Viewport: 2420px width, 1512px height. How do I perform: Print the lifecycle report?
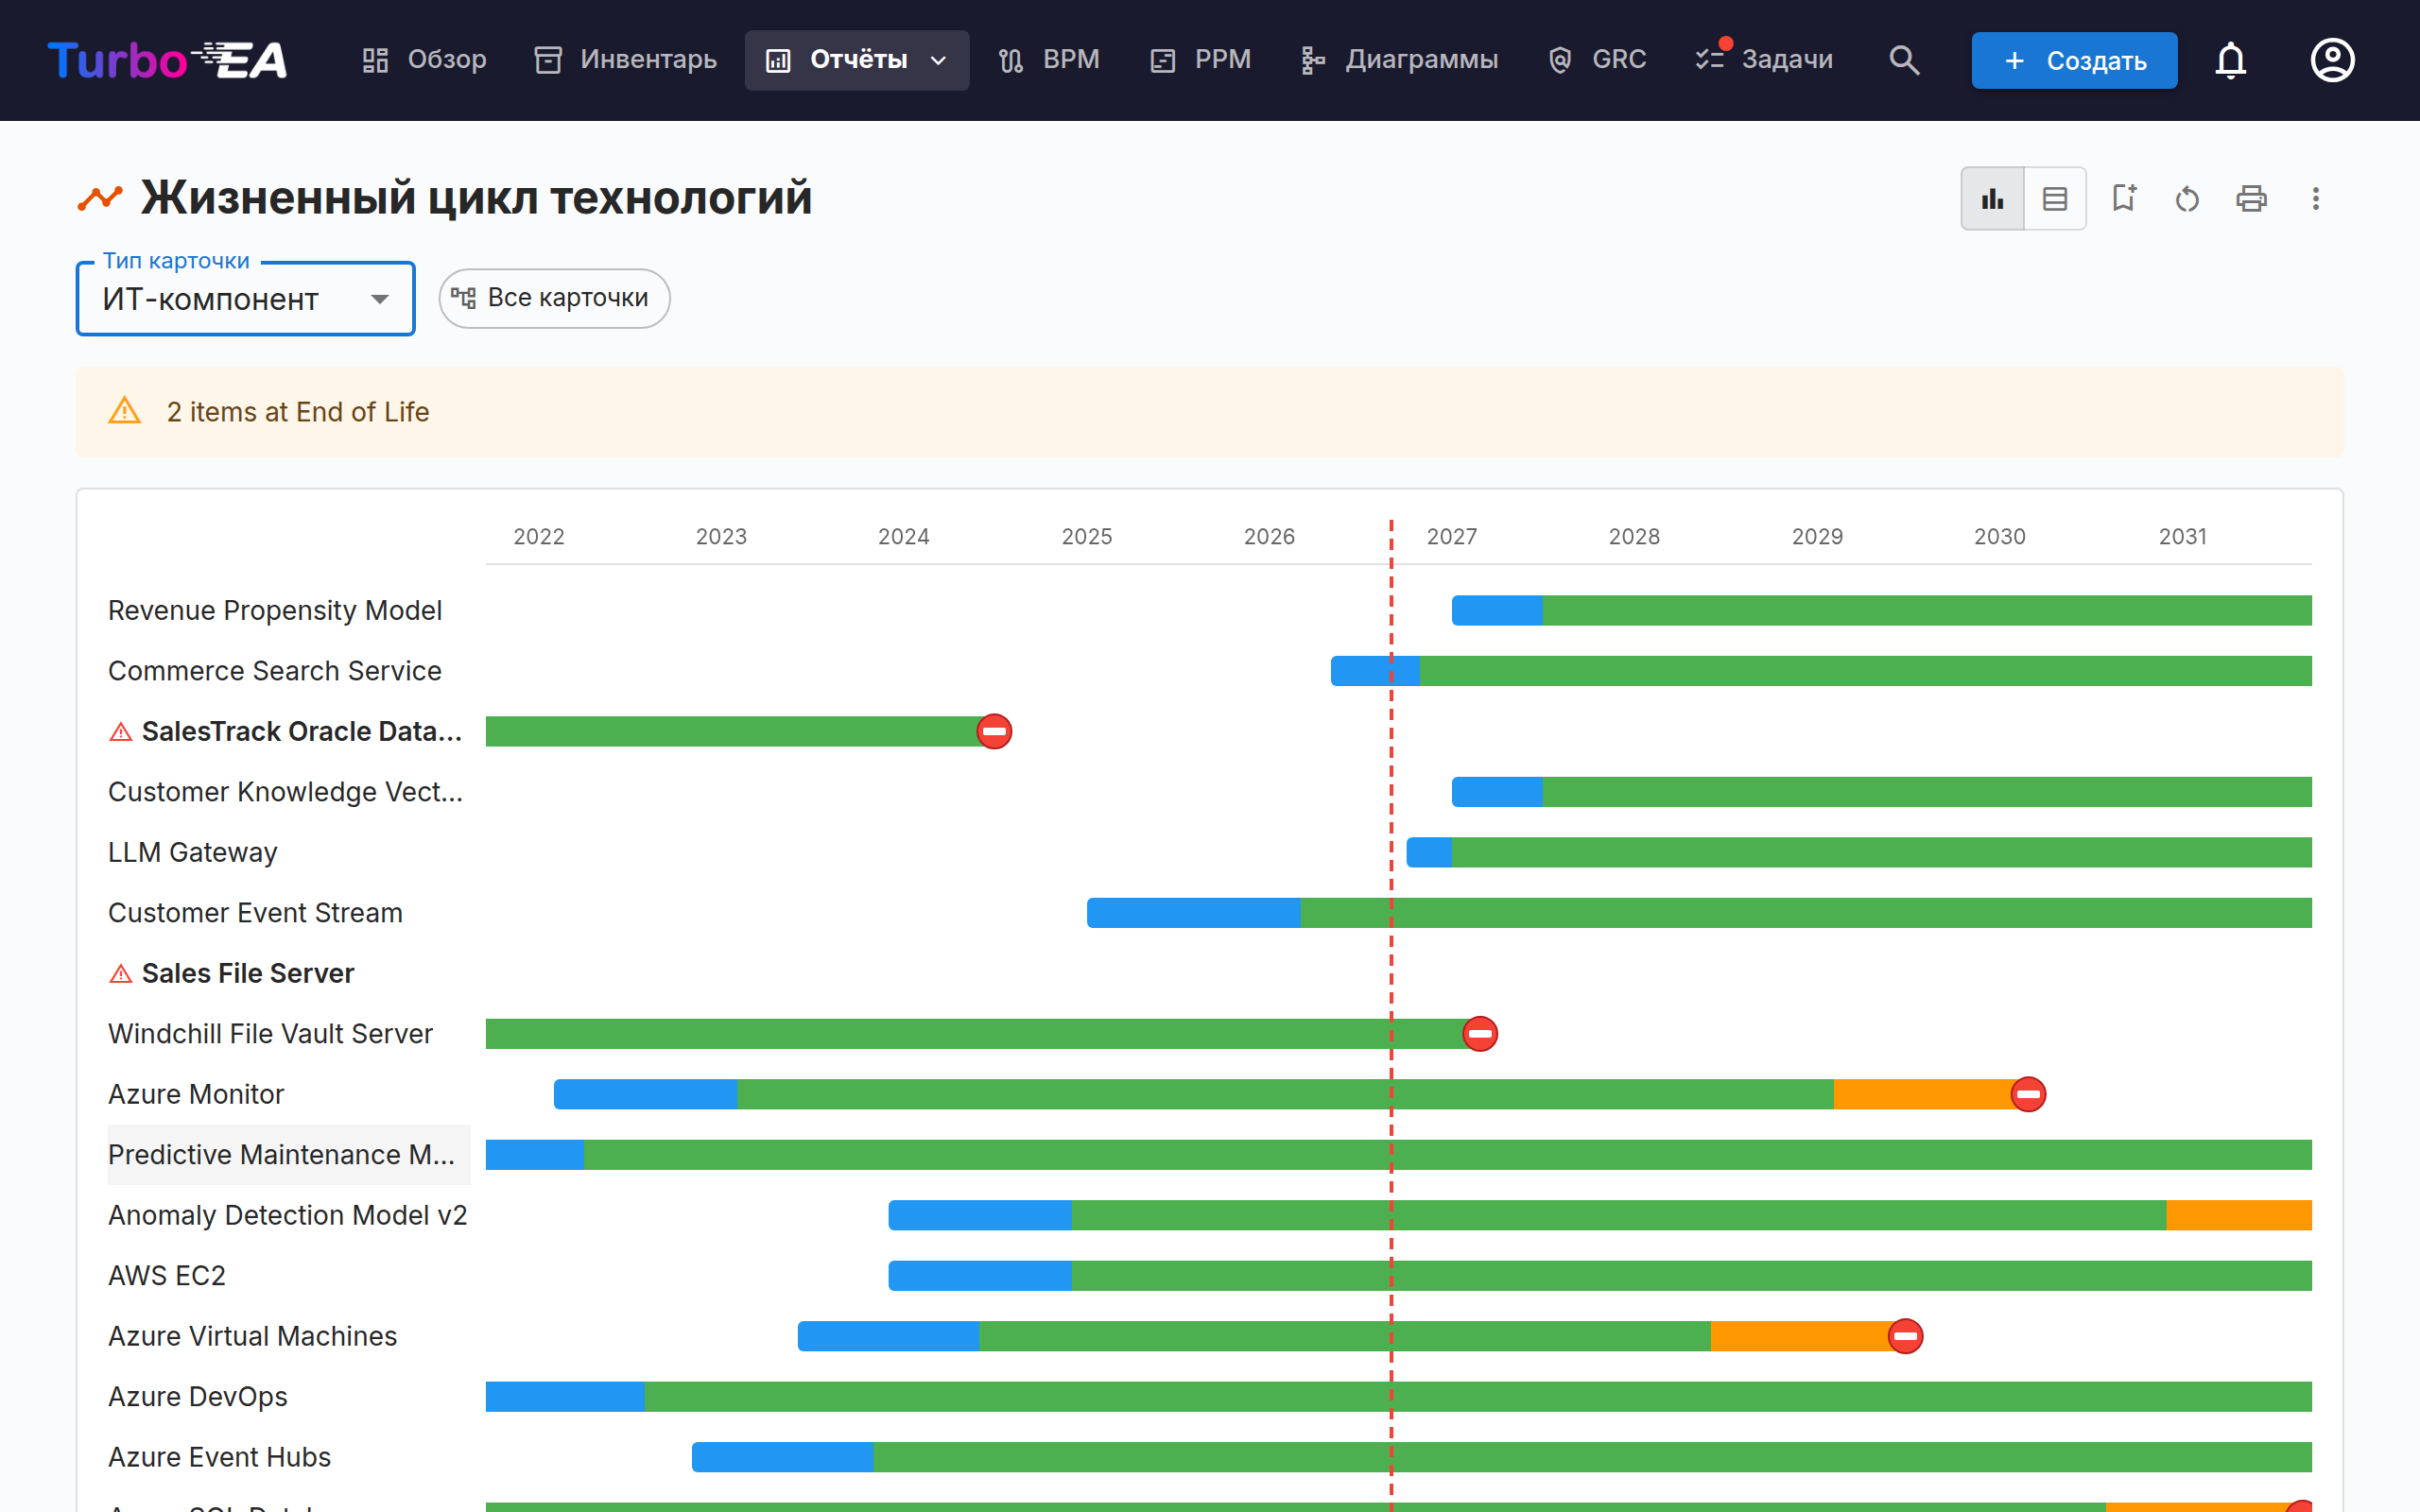coord(2251,199)
